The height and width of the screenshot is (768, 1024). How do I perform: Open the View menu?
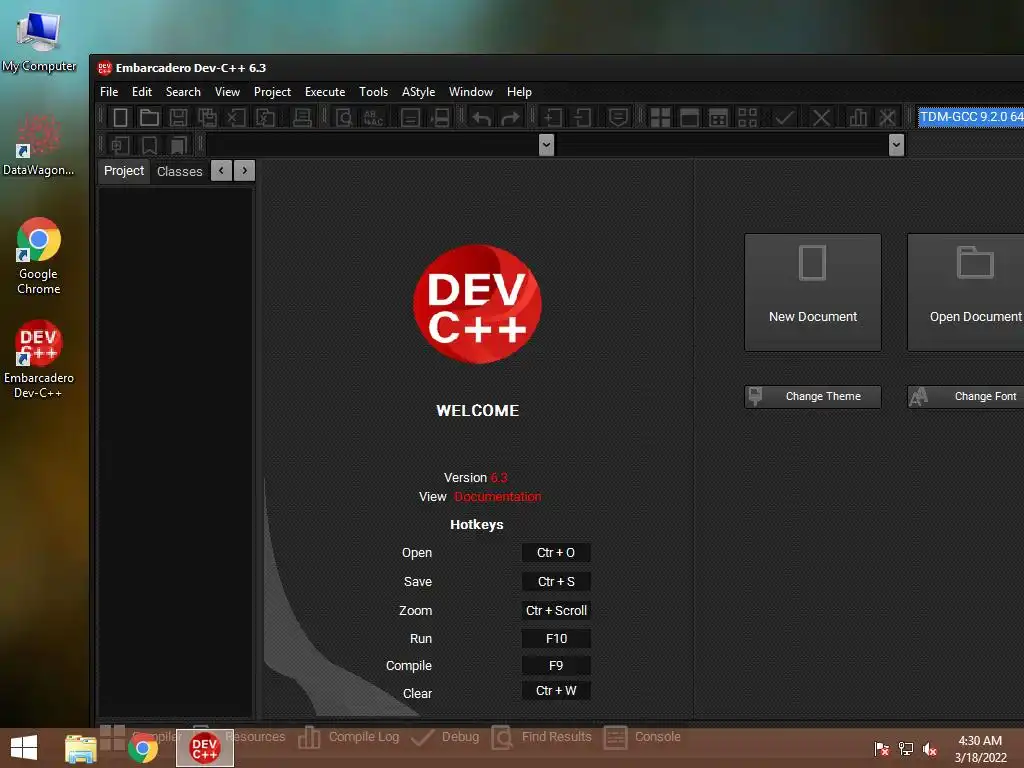[x=227, y=92]
